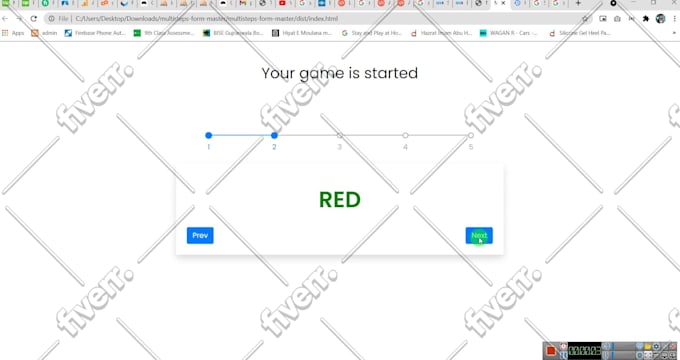Reload the page
The width and height of the screenshot is (680, 360).
pos(34,19)
